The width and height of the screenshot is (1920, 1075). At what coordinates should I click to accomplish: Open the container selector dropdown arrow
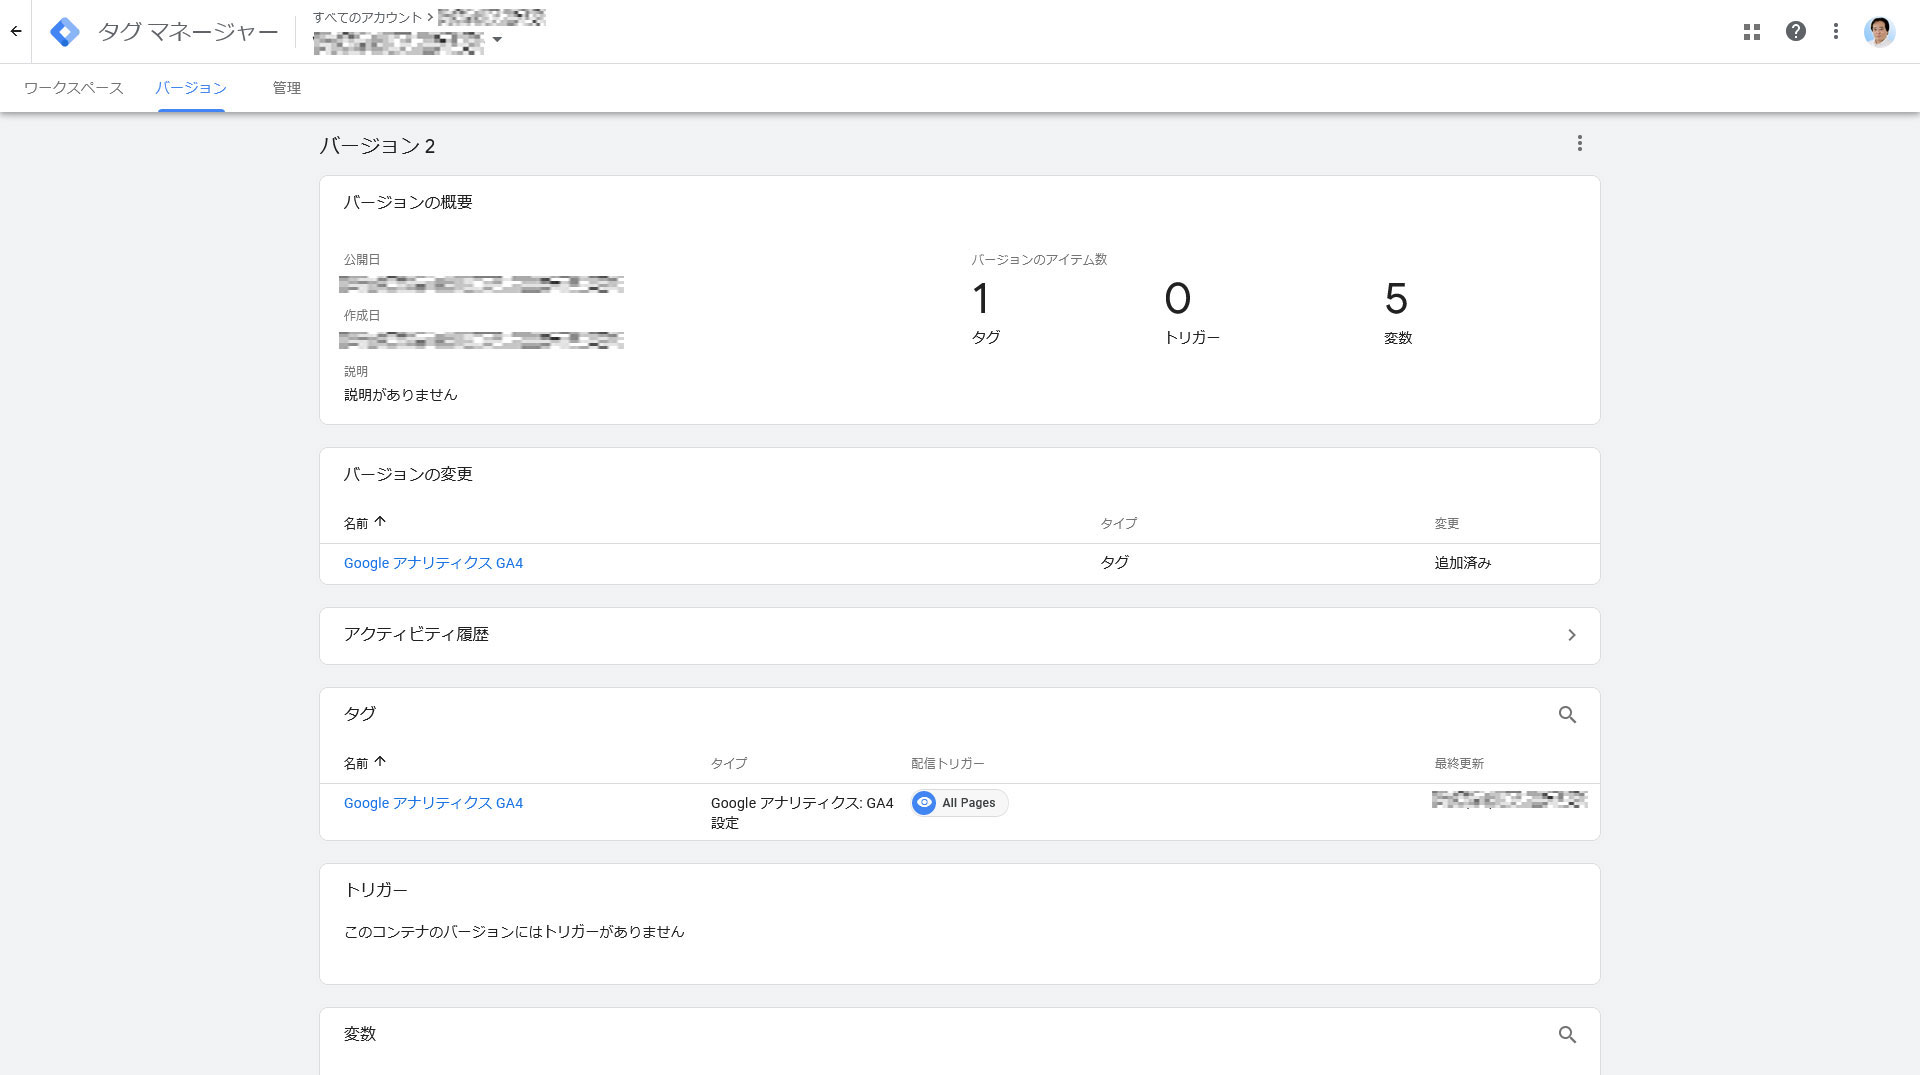coord(497,41)
